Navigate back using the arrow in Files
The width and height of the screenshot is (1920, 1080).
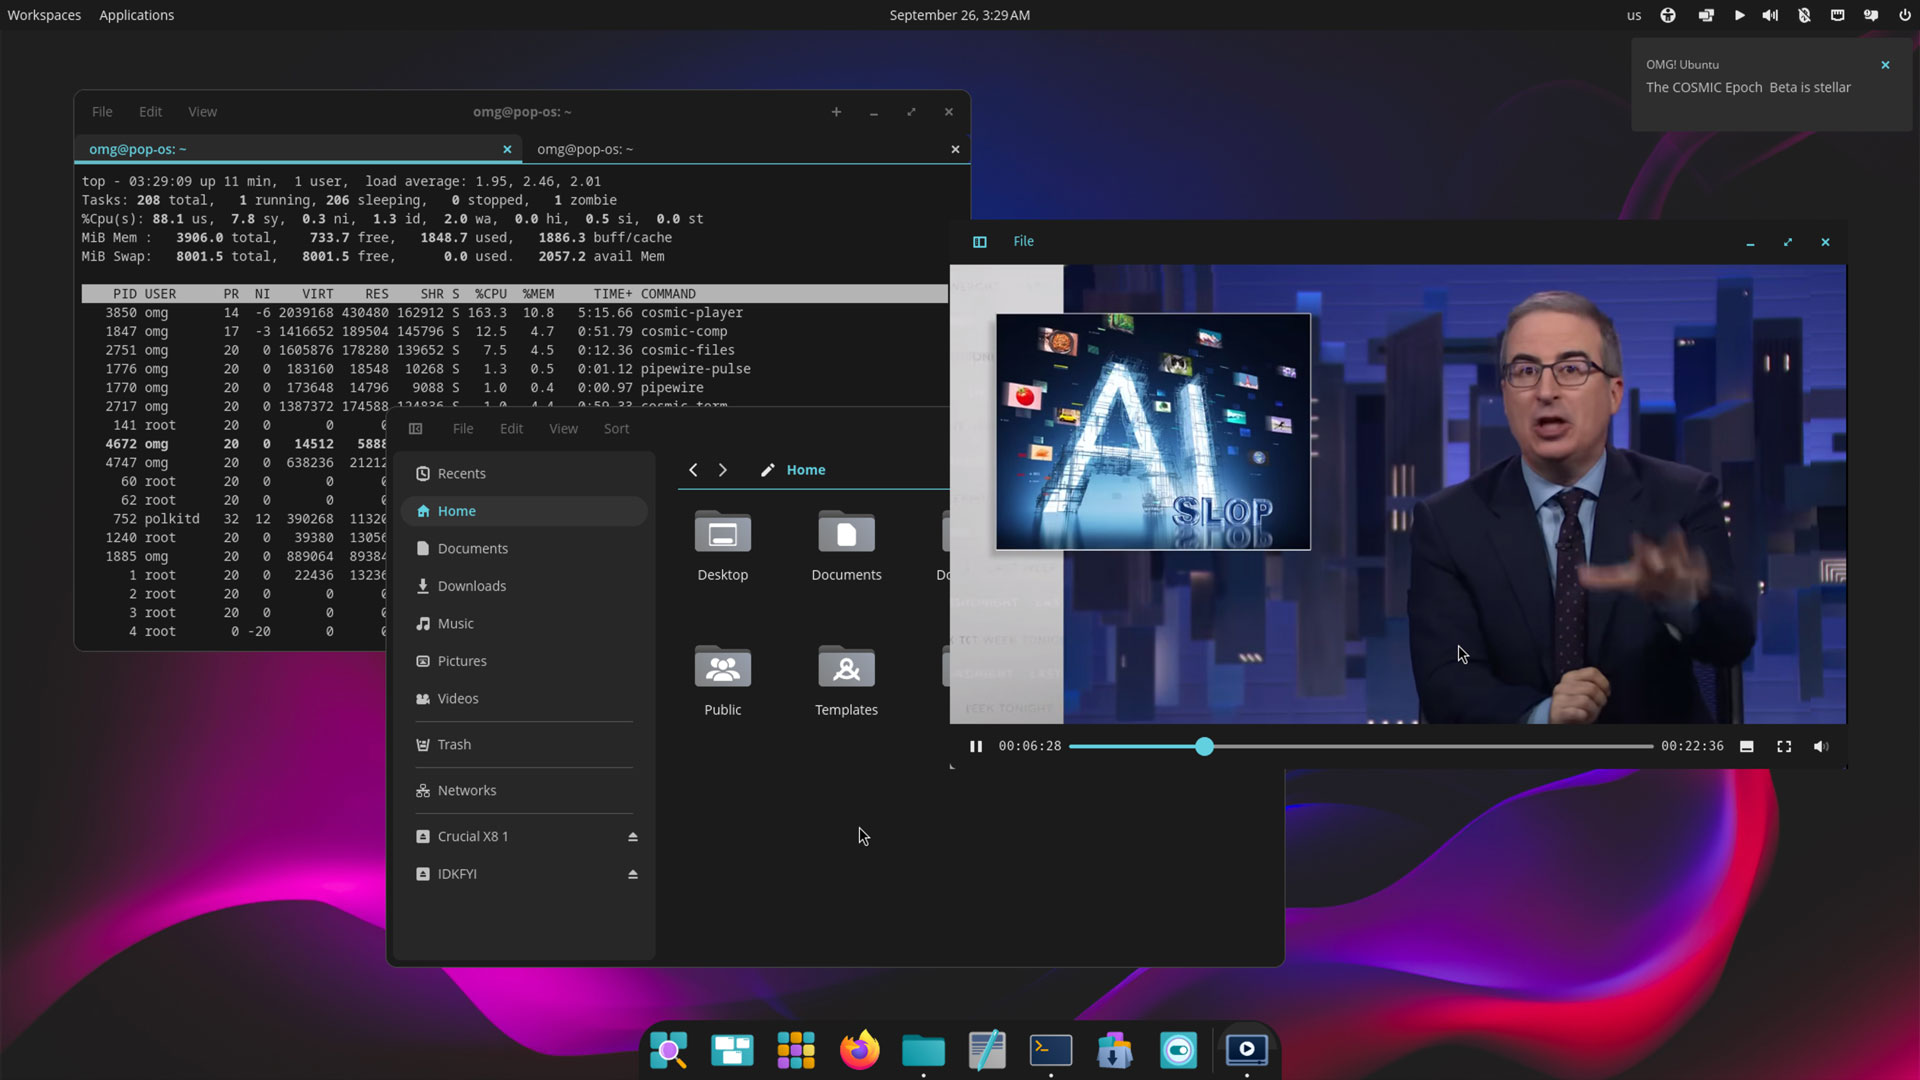tap(692, 470)
